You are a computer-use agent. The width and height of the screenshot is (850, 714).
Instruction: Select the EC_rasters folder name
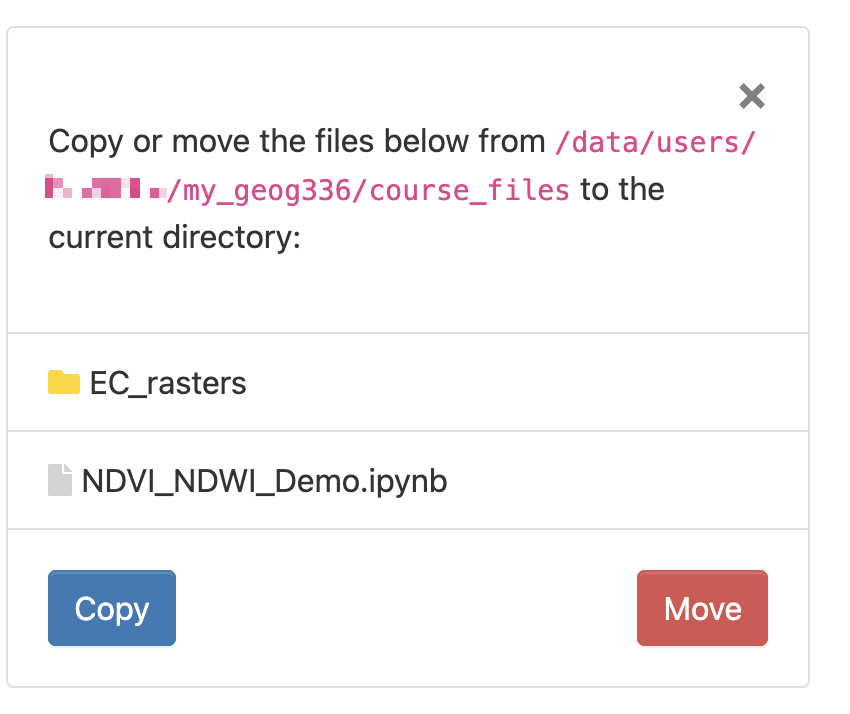(168, 383)
